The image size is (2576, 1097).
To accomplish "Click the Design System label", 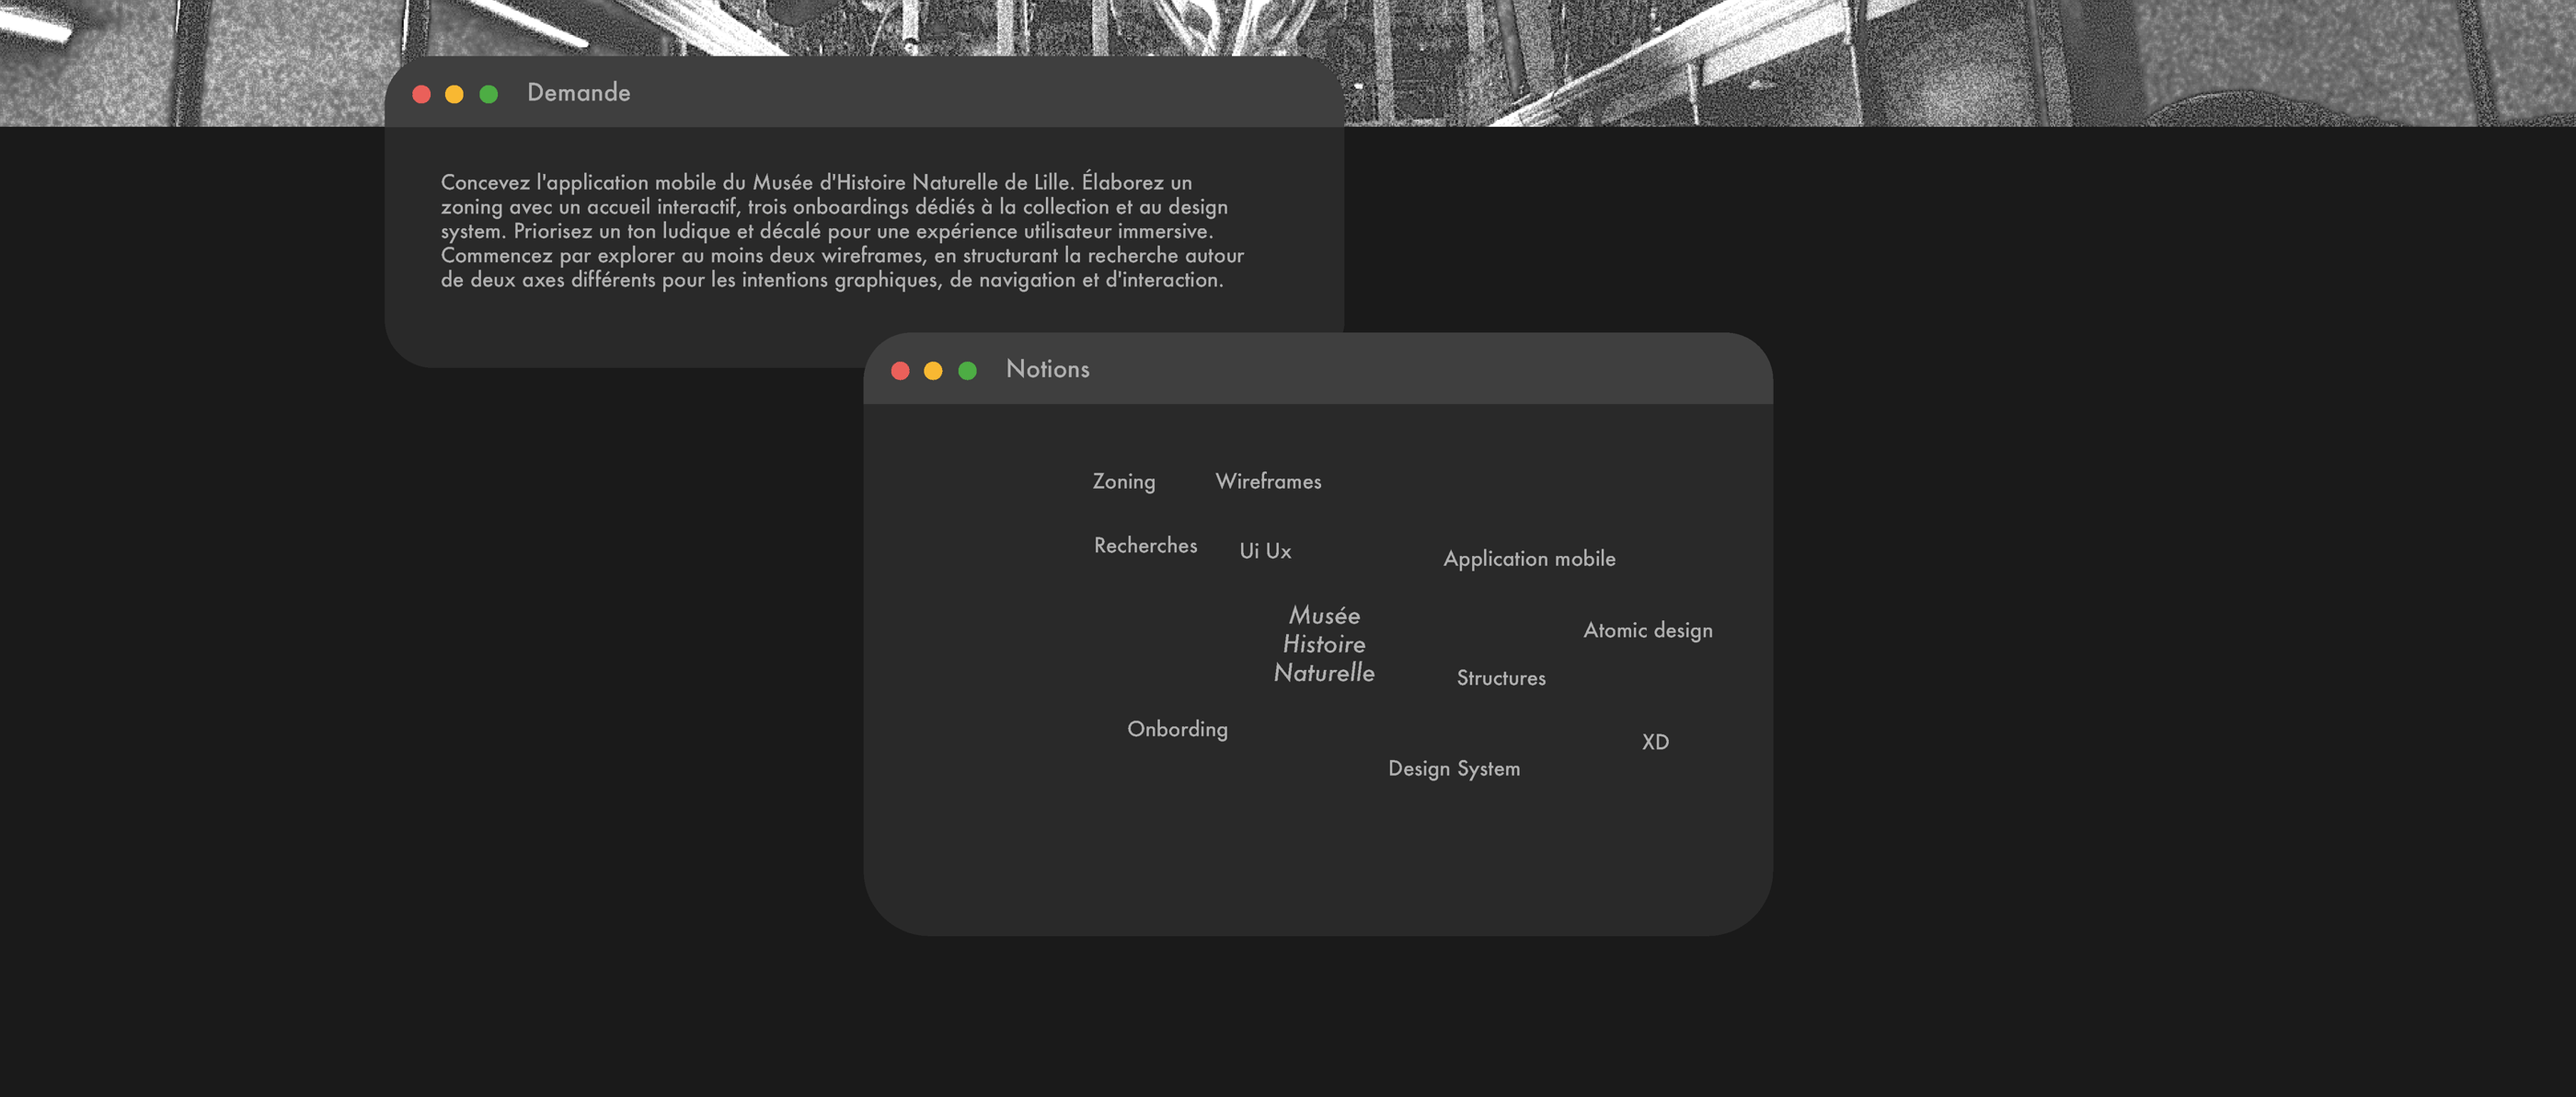I will coord(1453,769).
